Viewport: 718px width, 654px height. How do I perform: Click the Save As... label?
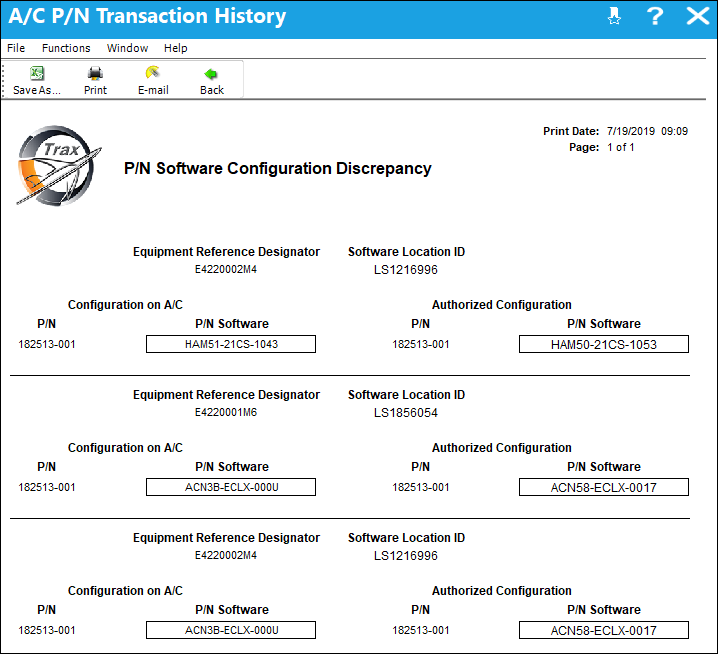[x=37, y=90]
